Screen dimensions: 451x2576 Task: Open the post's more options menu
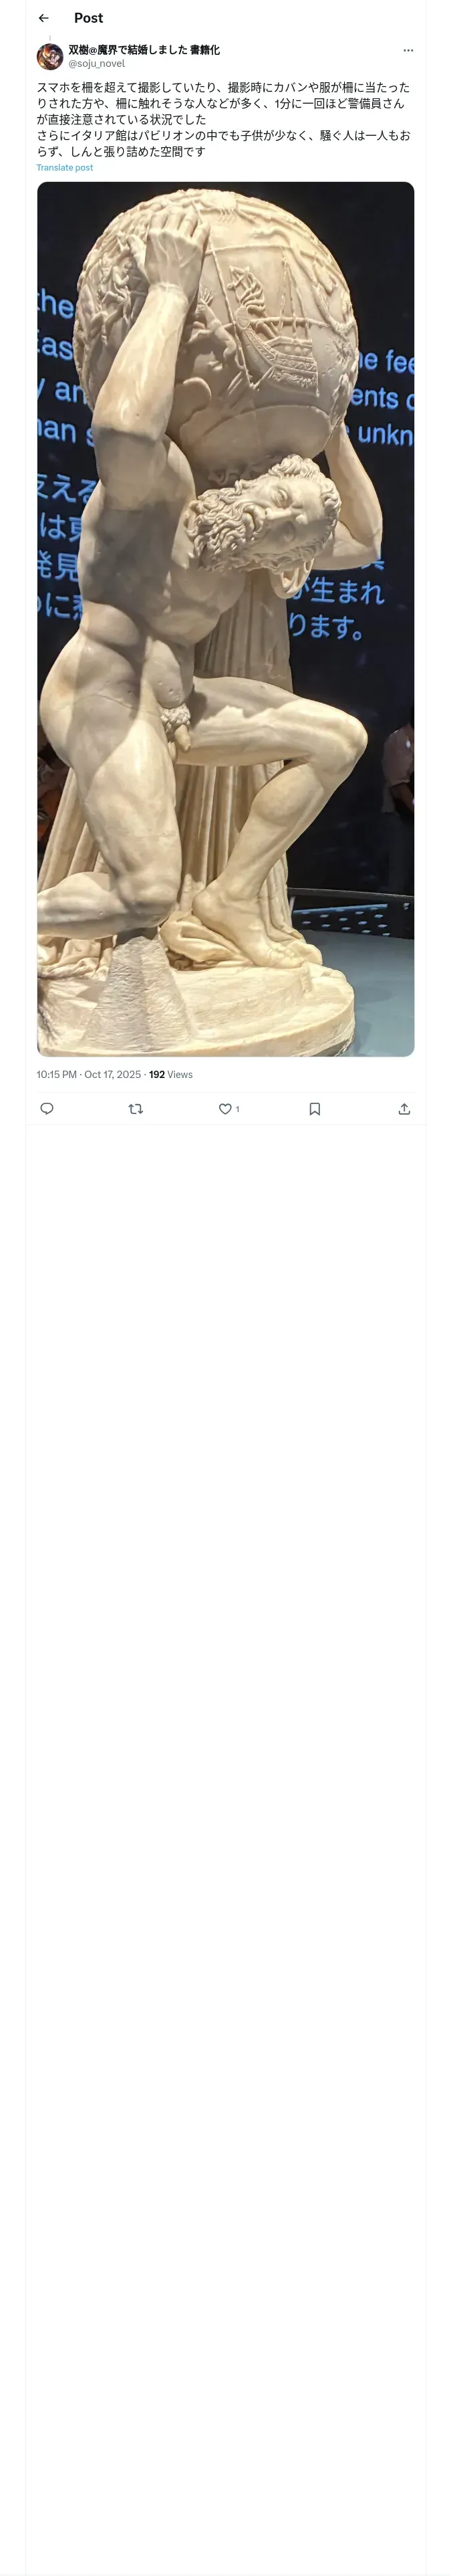tap(408, 50)
